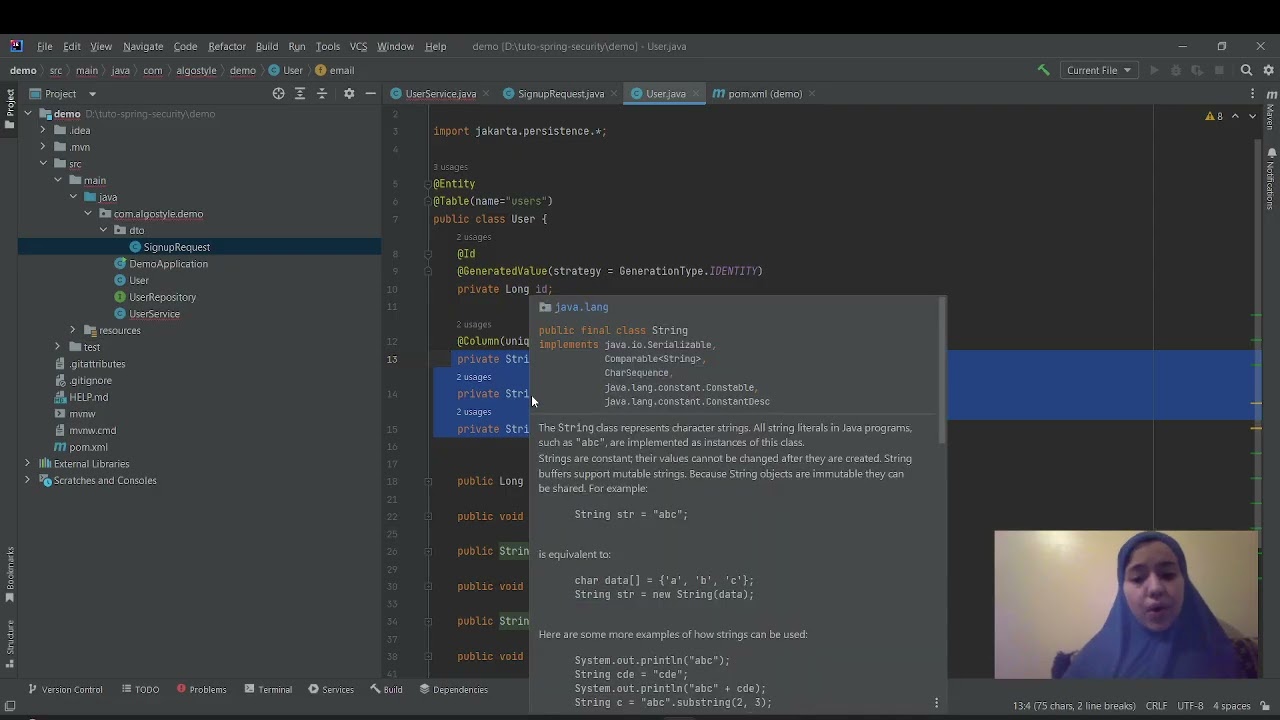The height and width of the screenshot is (720, 1280).
Task: Close the UserService.java tab
Action: click(486, 94)
